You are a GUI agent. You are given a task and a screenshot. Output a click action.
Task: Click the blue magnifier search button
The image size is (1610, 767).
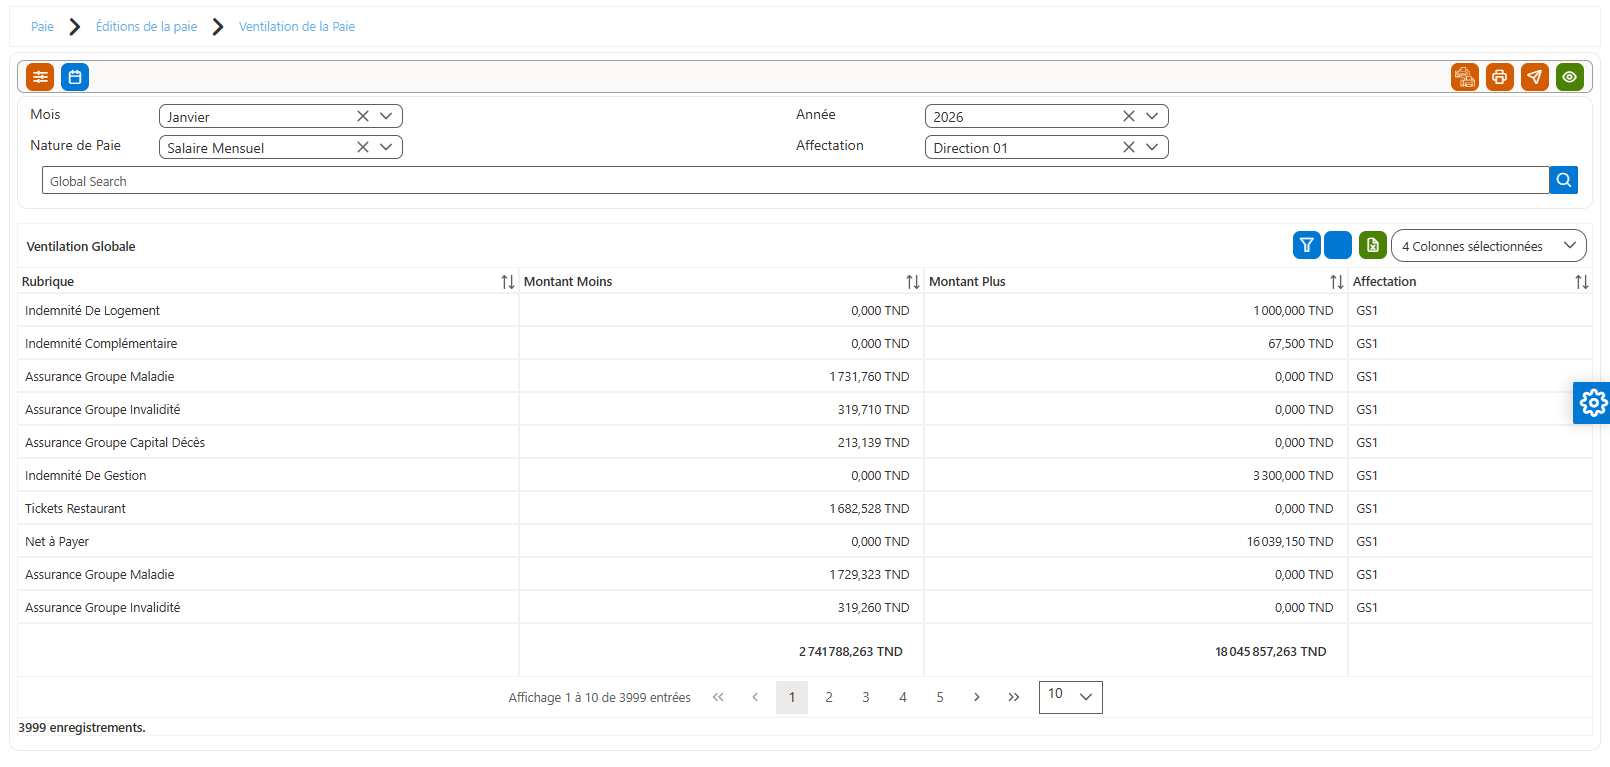1563,180
